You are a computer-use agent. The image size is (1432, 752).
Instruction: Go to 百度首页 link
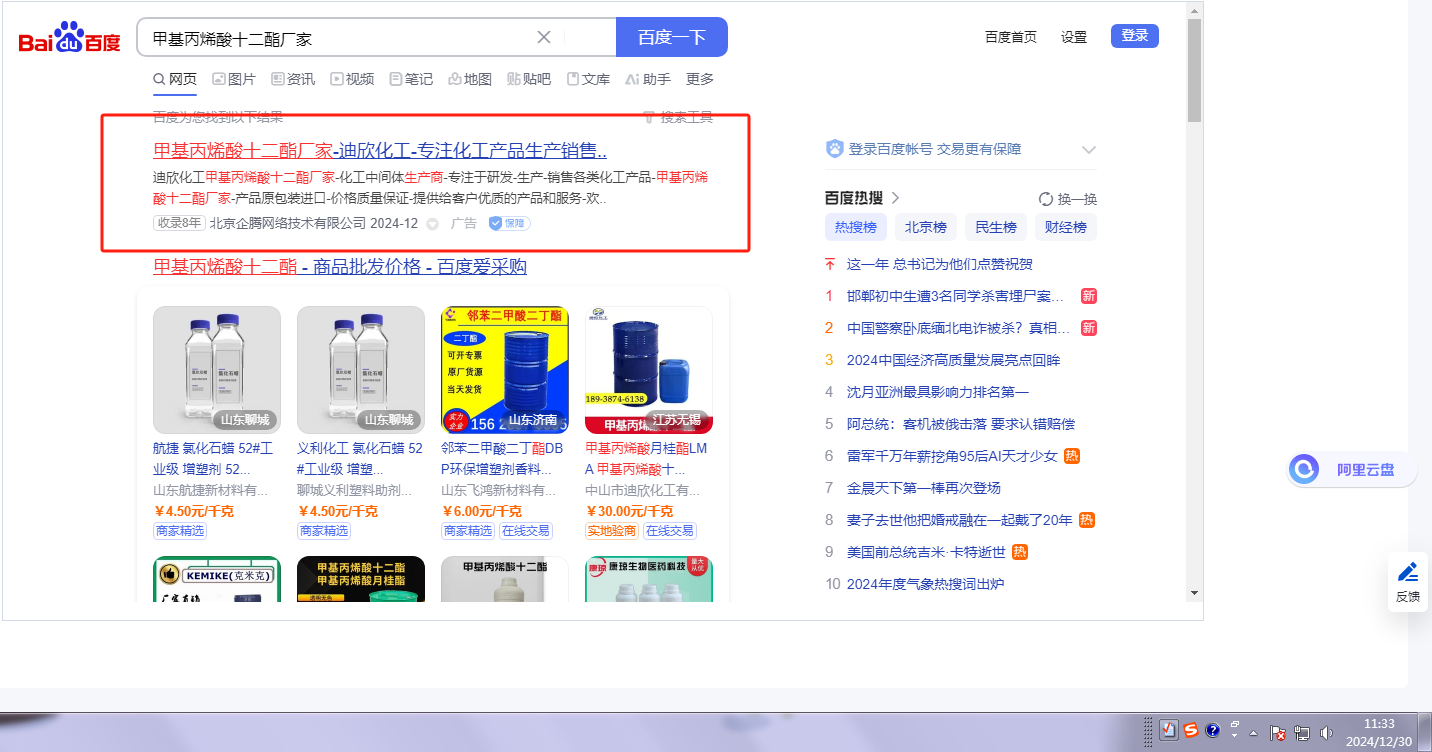coord(1011,37)
